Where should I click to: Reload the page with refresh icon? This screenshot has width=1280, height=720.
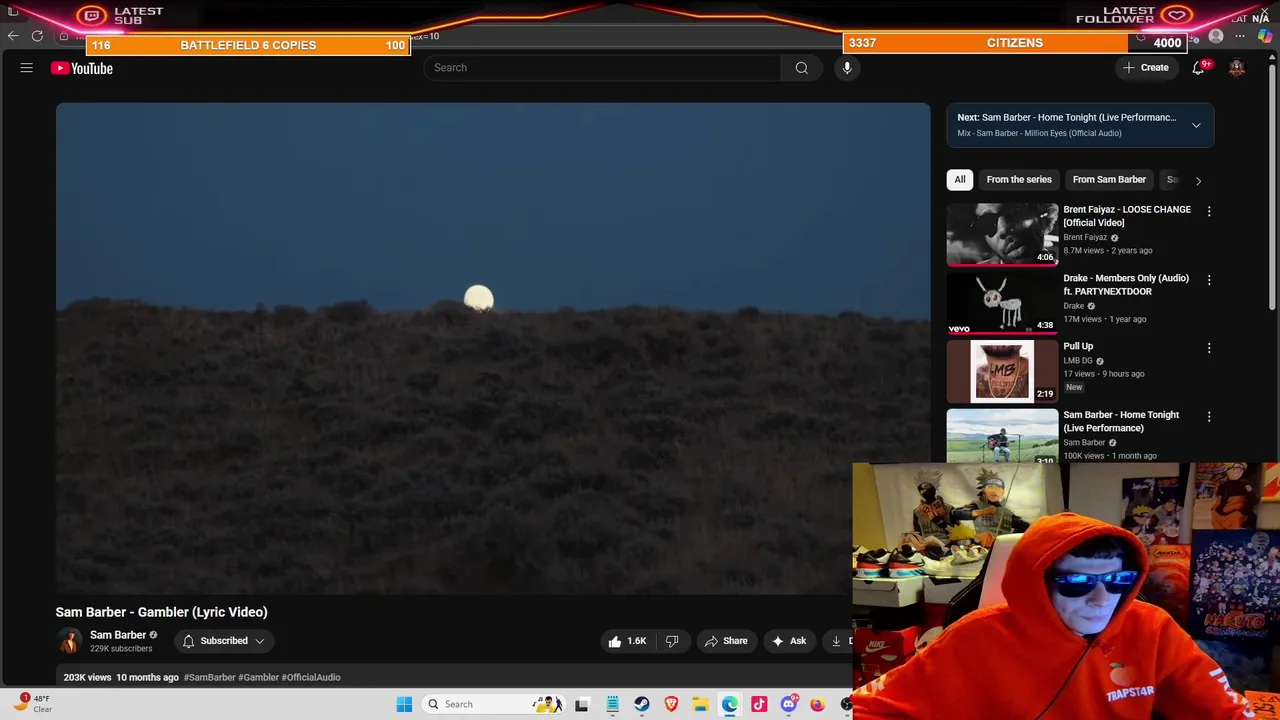37,36
